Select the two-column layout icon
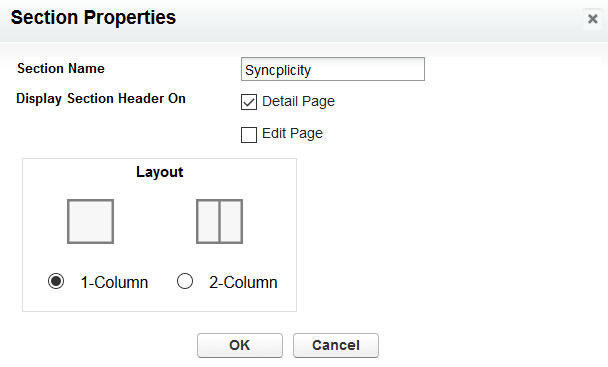 click(219, 222)
